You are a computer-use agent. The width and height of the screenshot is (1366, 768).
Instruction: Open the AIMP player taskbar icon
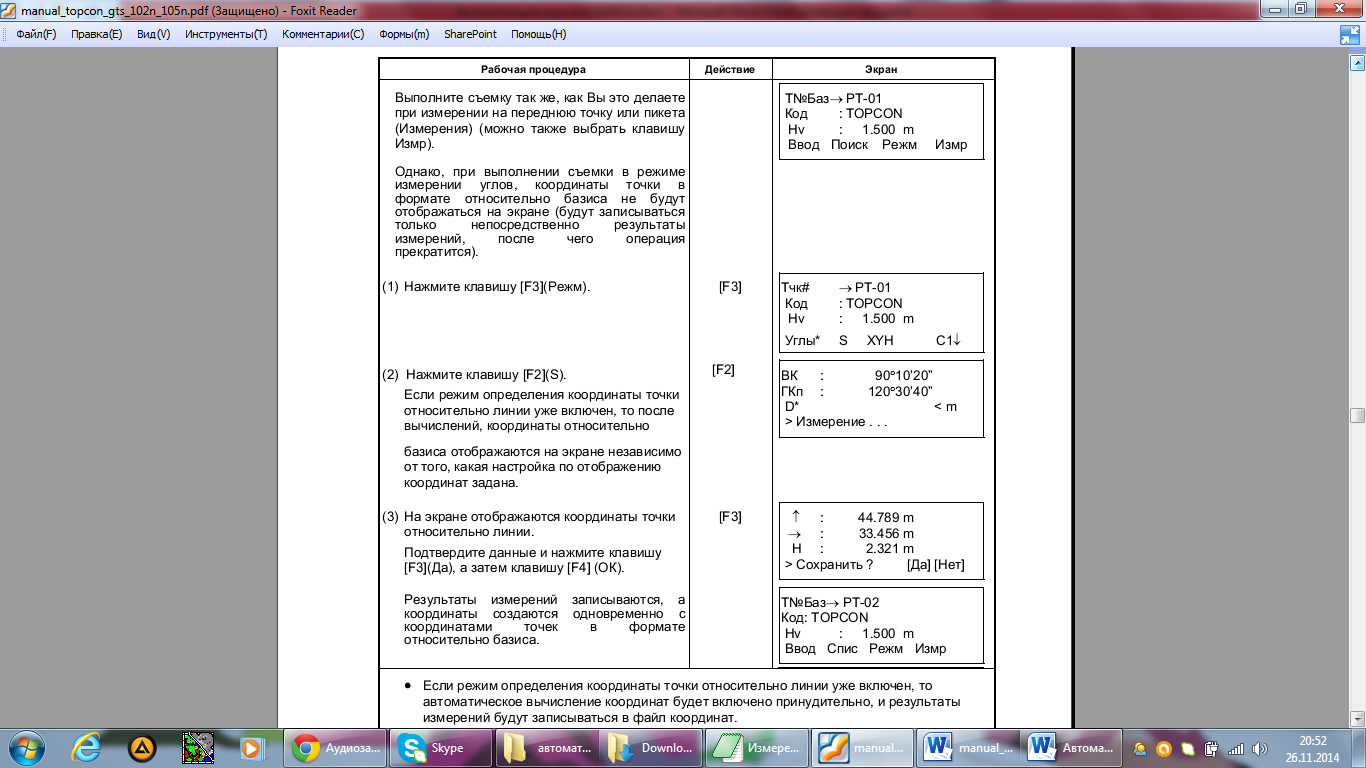pyautogui.click(x=143, y=747)
